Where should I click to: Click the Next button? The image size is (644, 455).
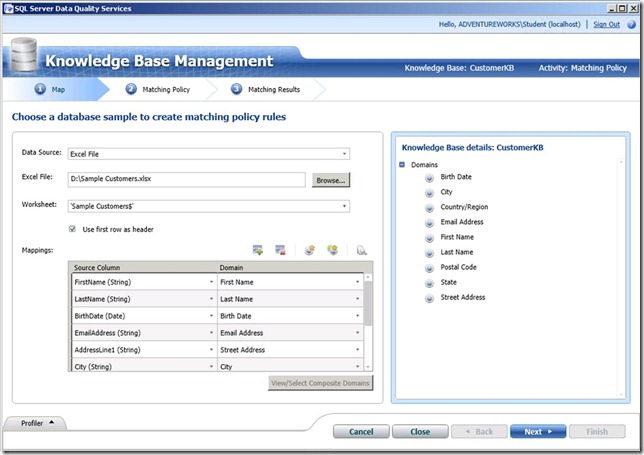point(538,432)
